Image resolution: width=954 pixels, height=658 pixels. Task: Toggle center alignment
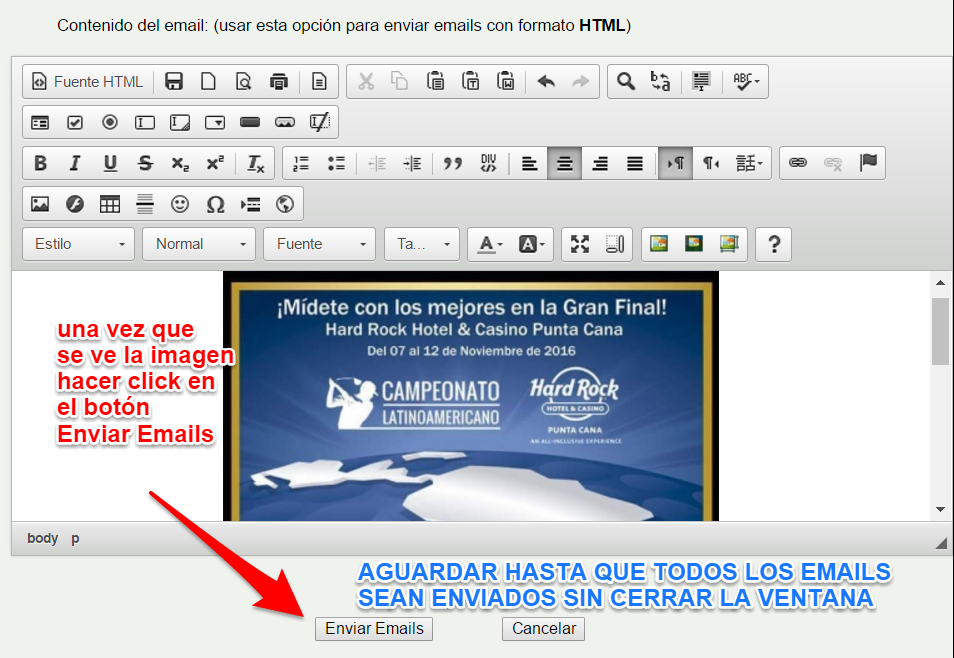pyautogui.click(x=565, y=163)
